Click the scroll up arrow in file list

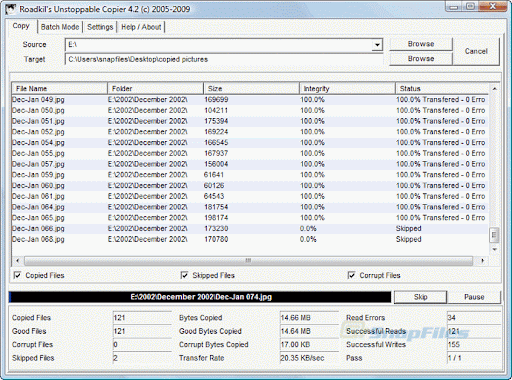(x=495, y=88)
